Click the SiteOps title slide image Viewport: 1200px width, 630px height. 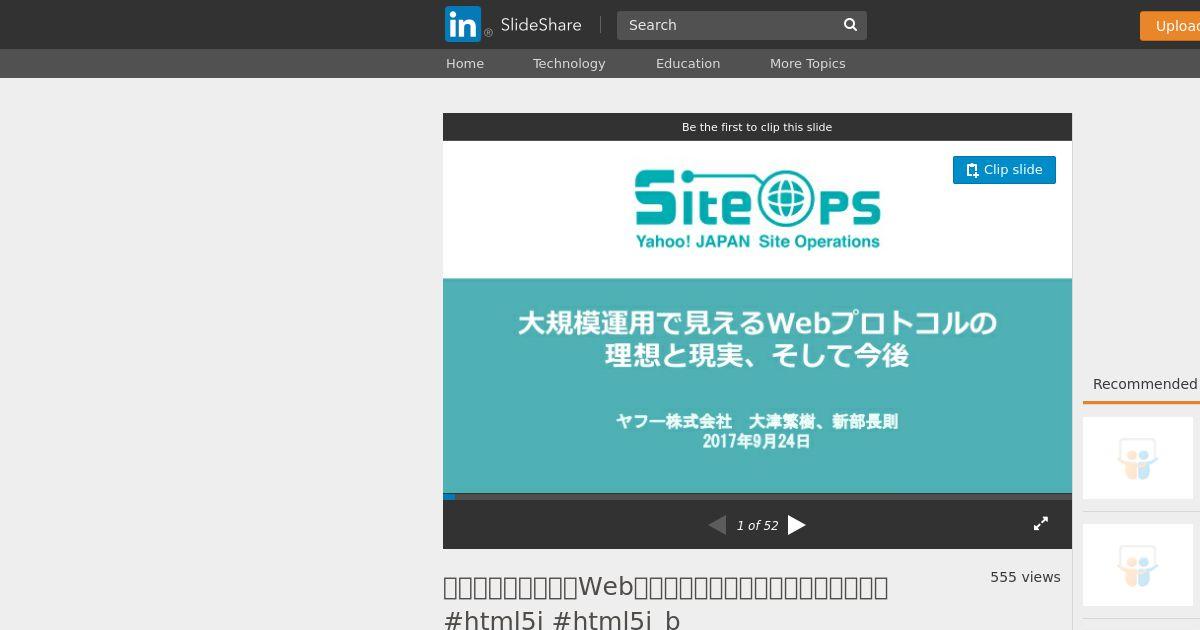tap(757, 317)
